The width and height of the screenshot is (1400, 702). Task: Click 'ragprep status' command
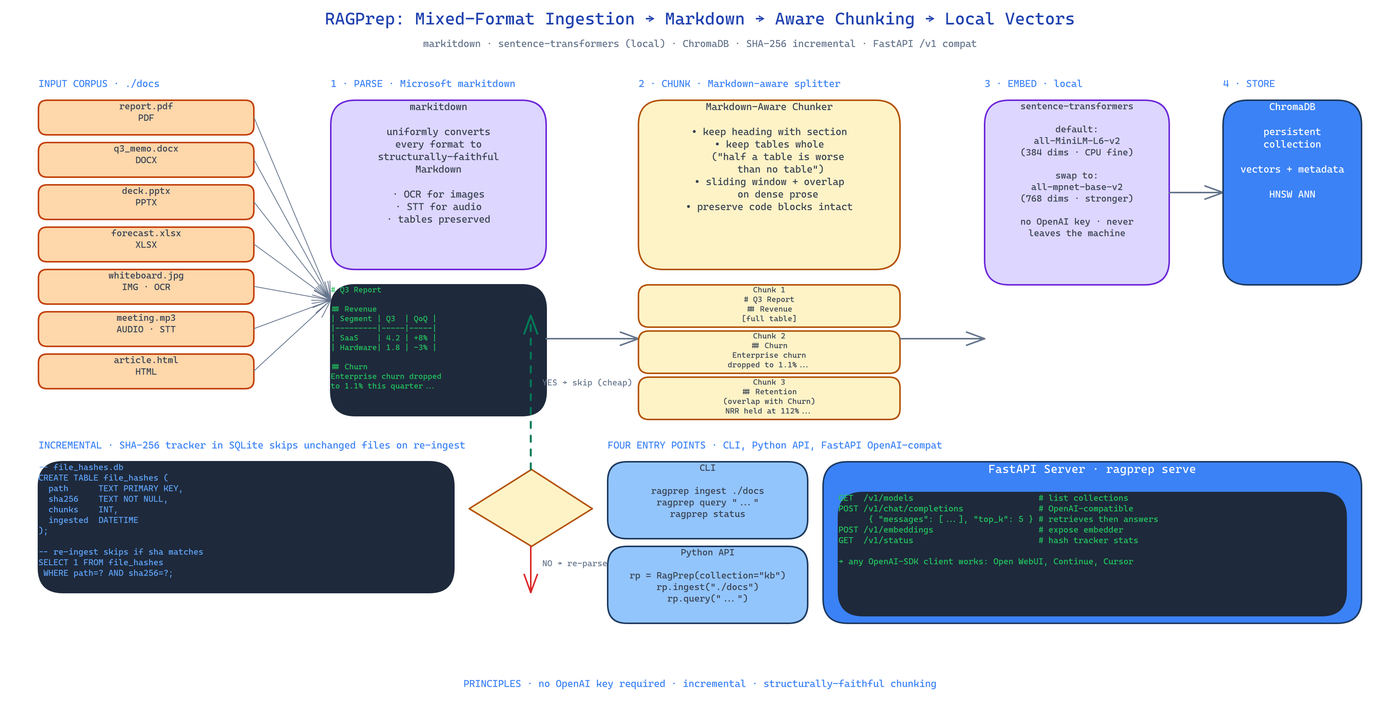pyautogui.click(x=707, y=514)
